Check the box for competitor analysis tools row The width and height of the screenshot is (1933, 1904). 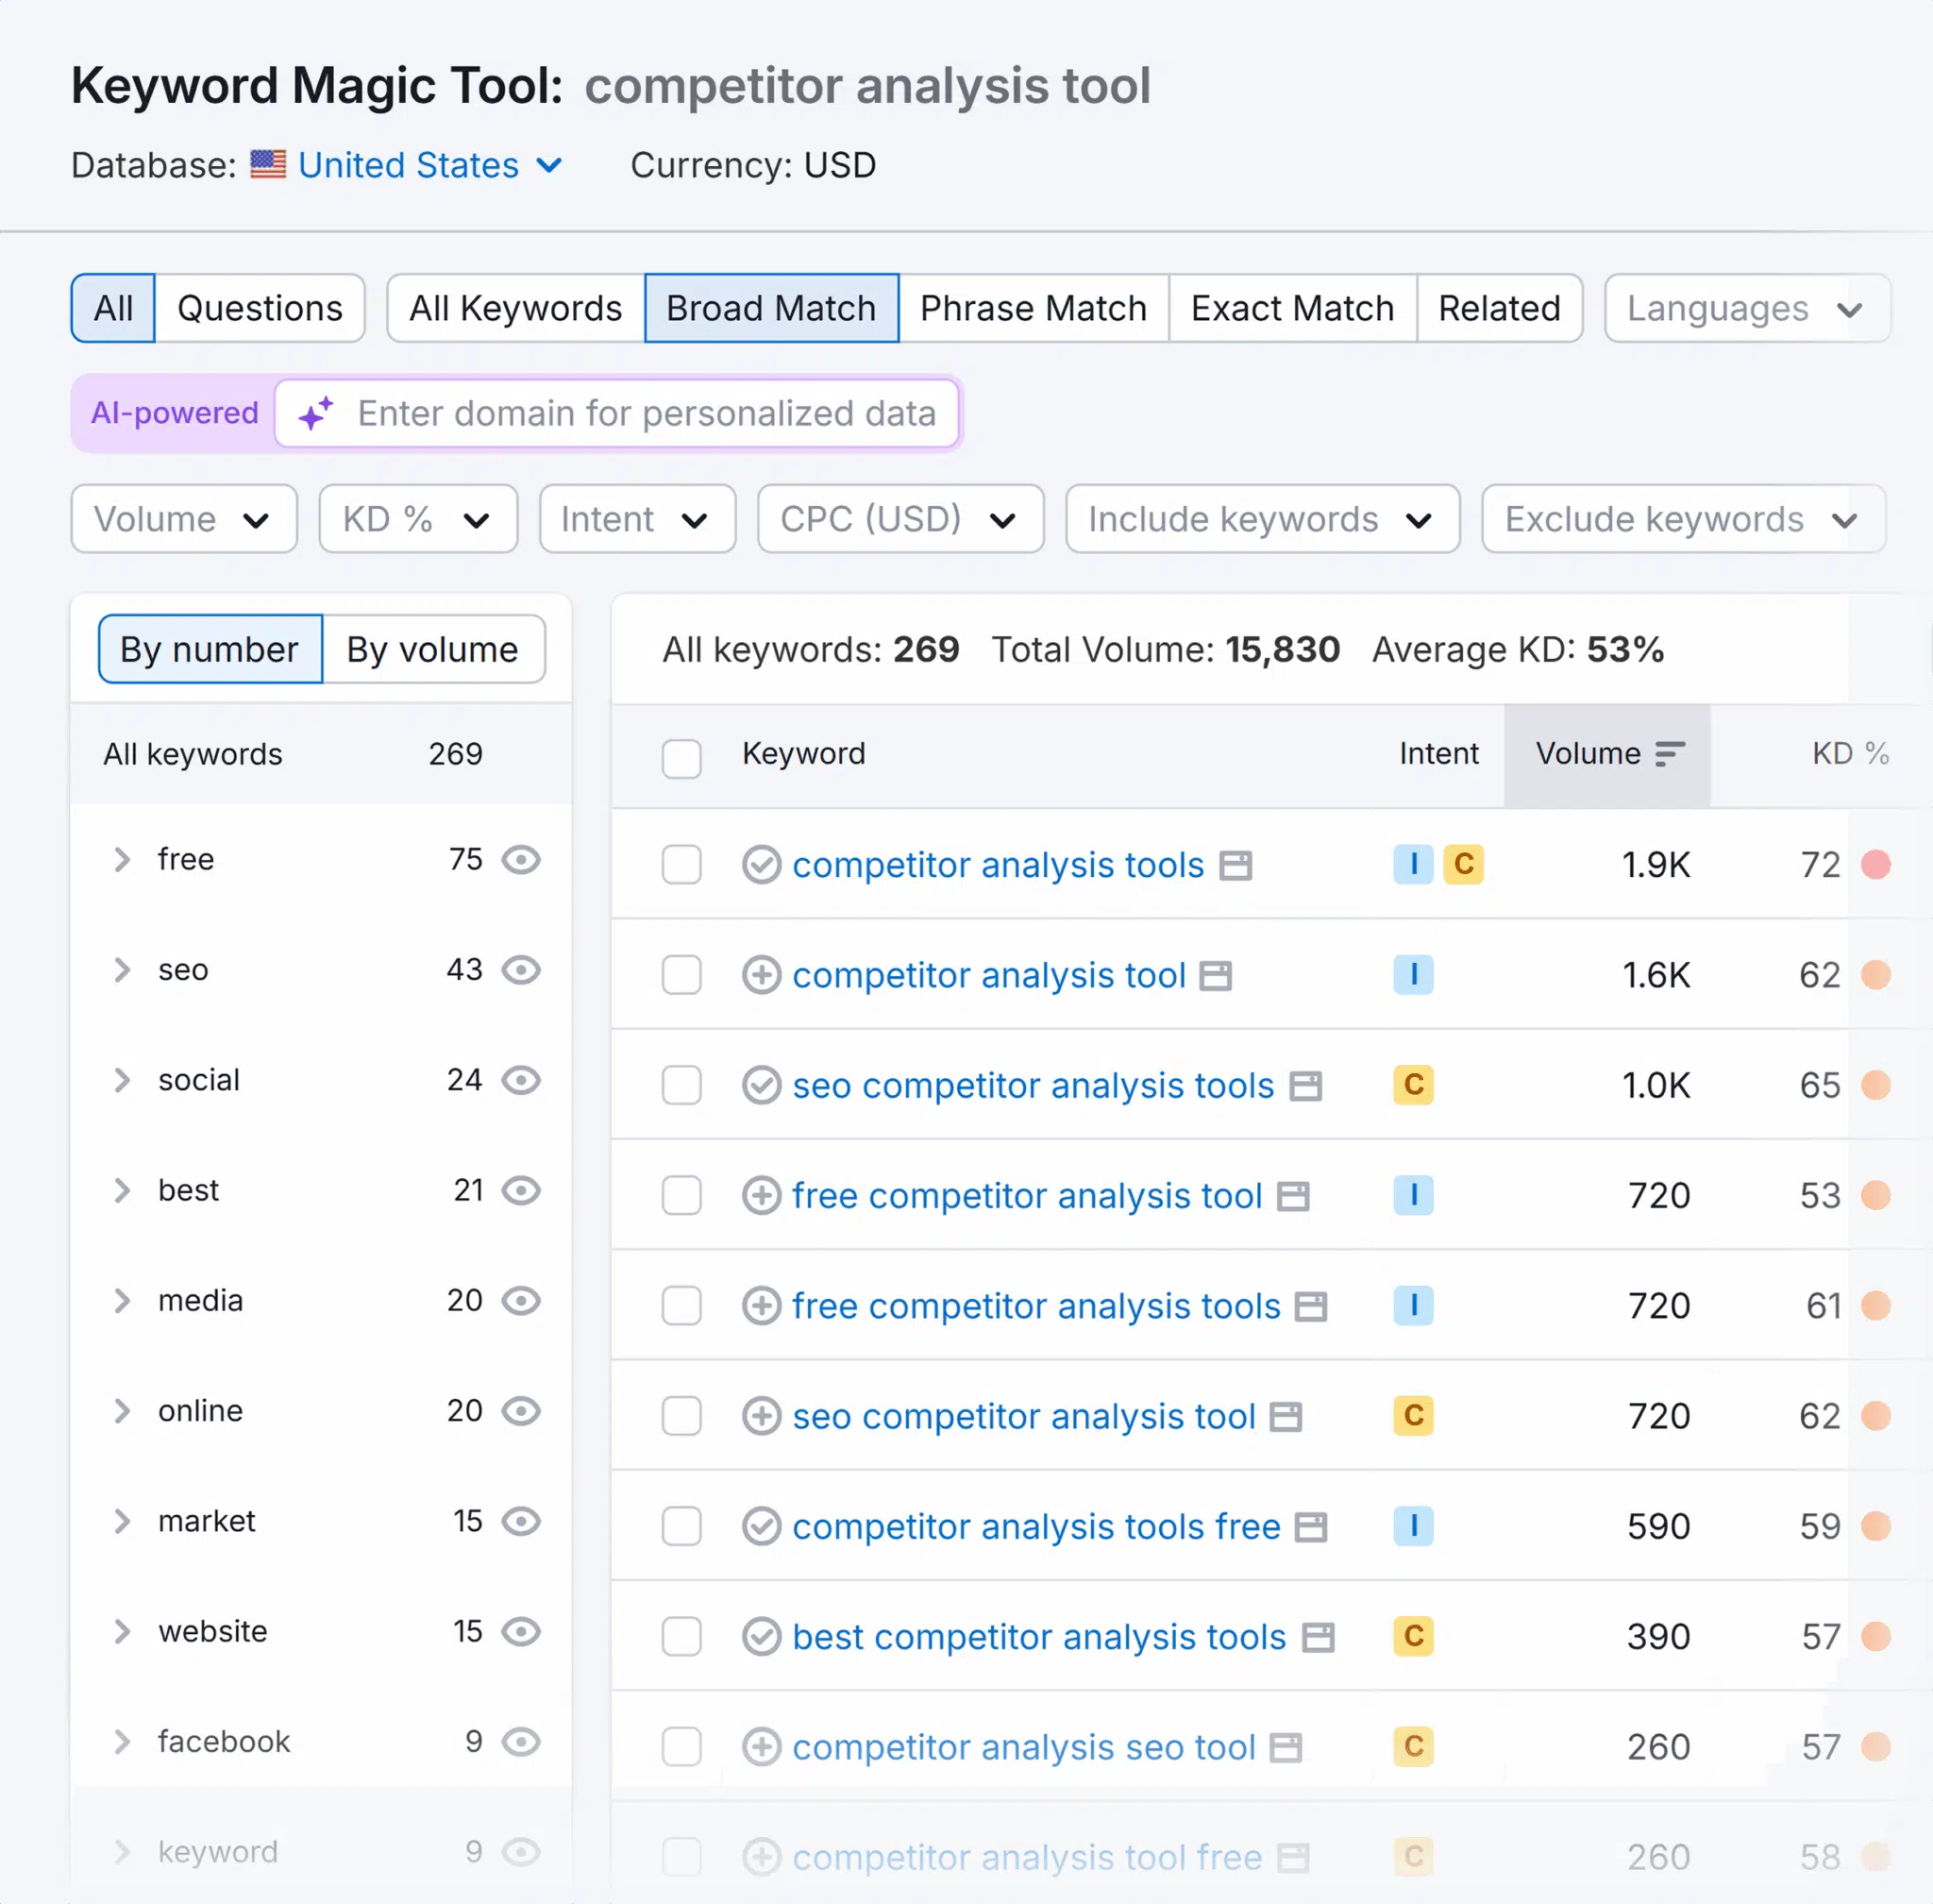click(x=682, y=865)
